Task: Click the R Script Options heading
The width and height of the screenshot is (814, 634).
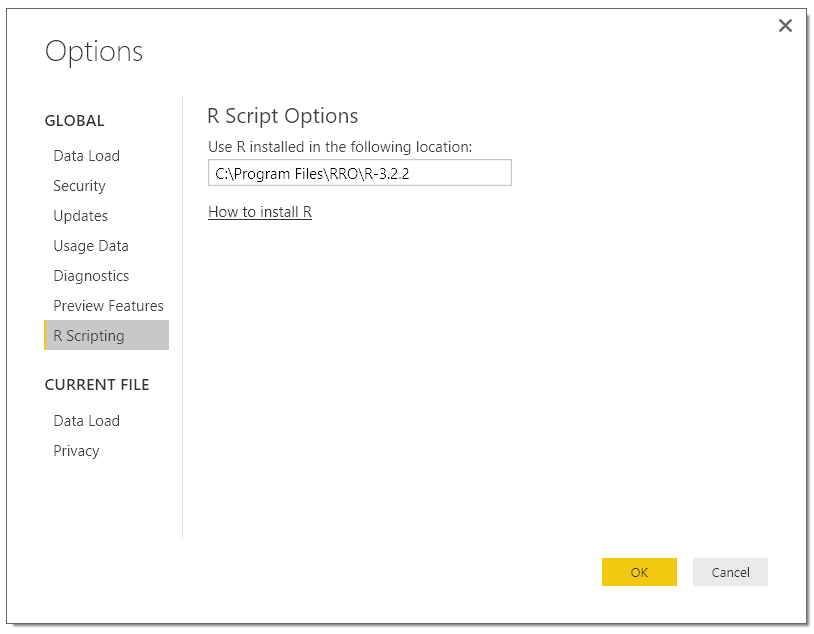Action: [282, 116]
